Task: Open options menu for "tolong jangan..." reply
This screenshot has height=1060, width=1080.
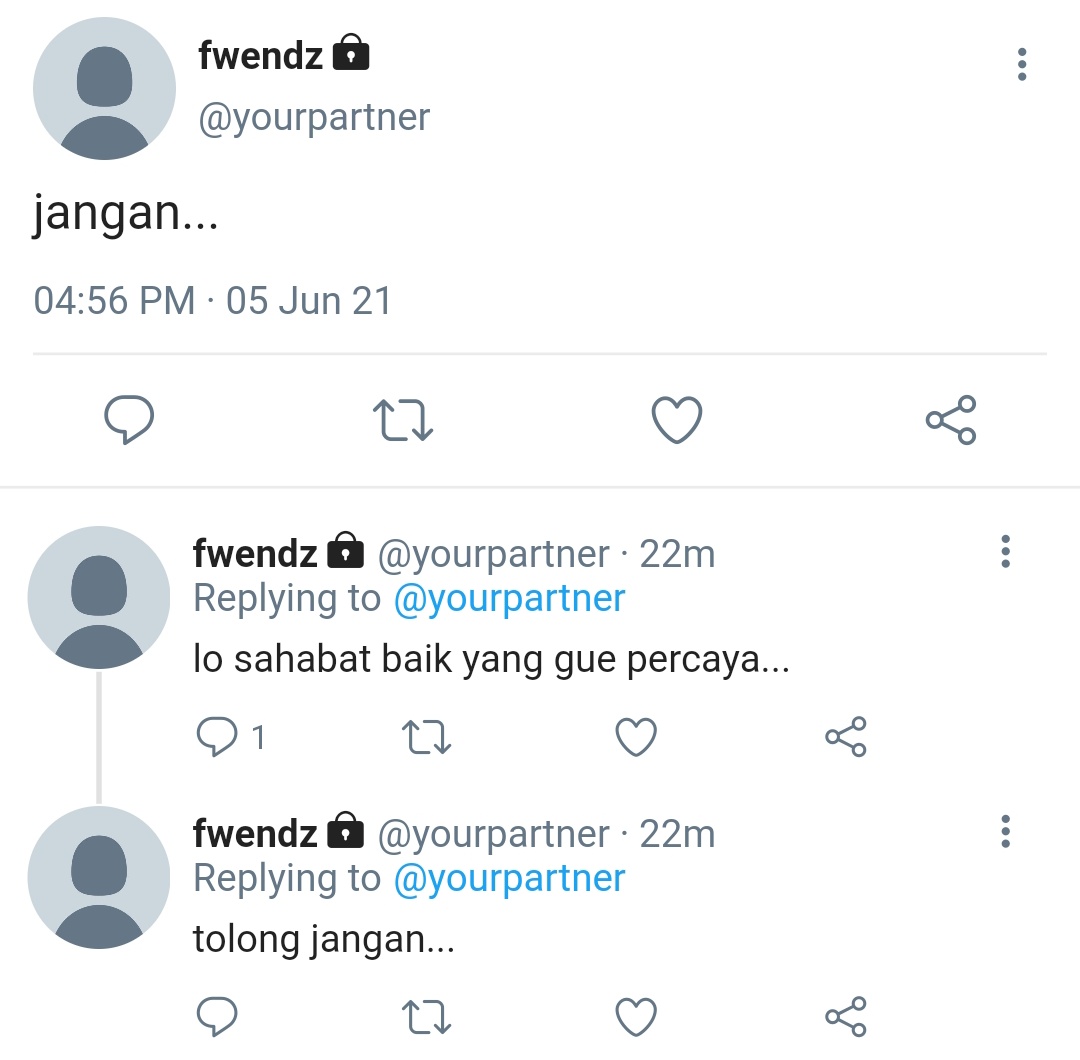Action: coord(1006,831)
